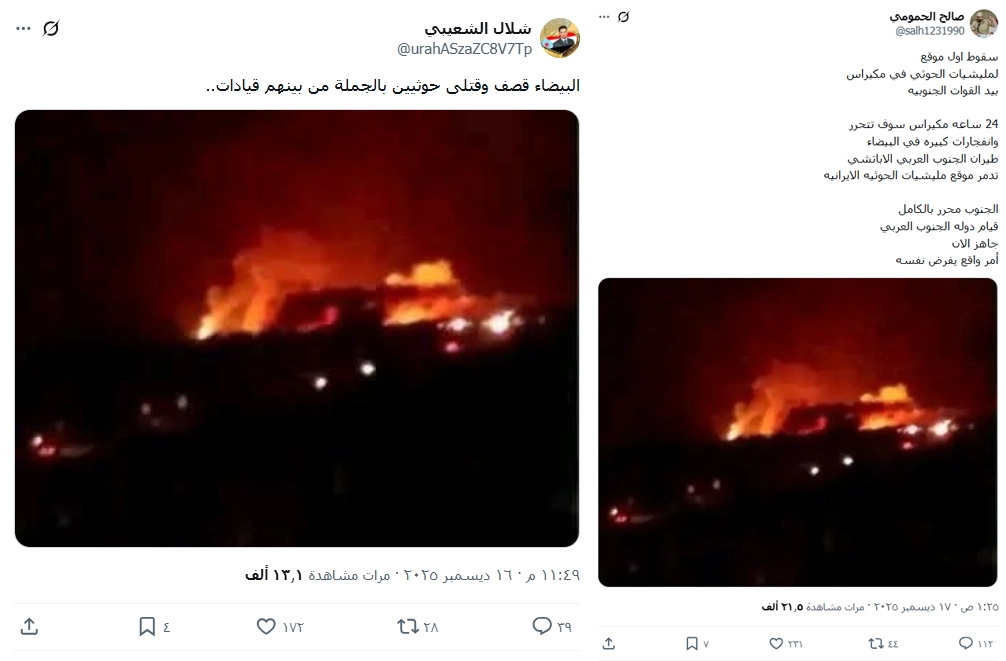
Task: Open the @urahASzaZC8V7Tp handle link
Action: coord(465,49)
